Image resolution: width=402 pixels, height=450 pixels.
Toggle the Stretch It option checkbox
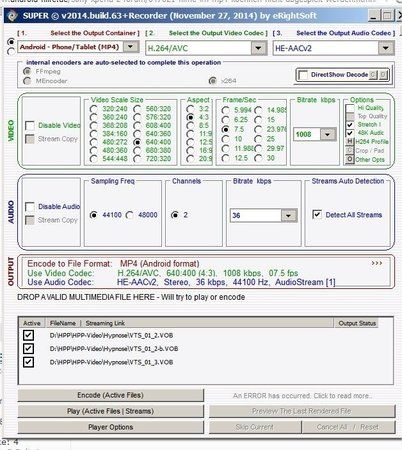click(x=350, y=125)
